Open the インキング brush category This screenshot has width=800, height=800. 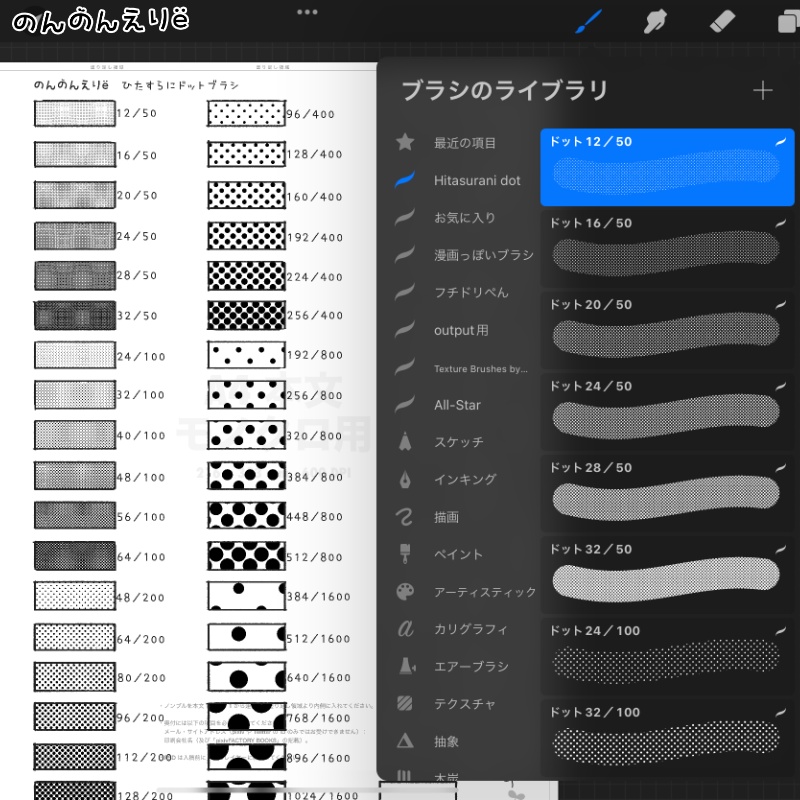463,480
